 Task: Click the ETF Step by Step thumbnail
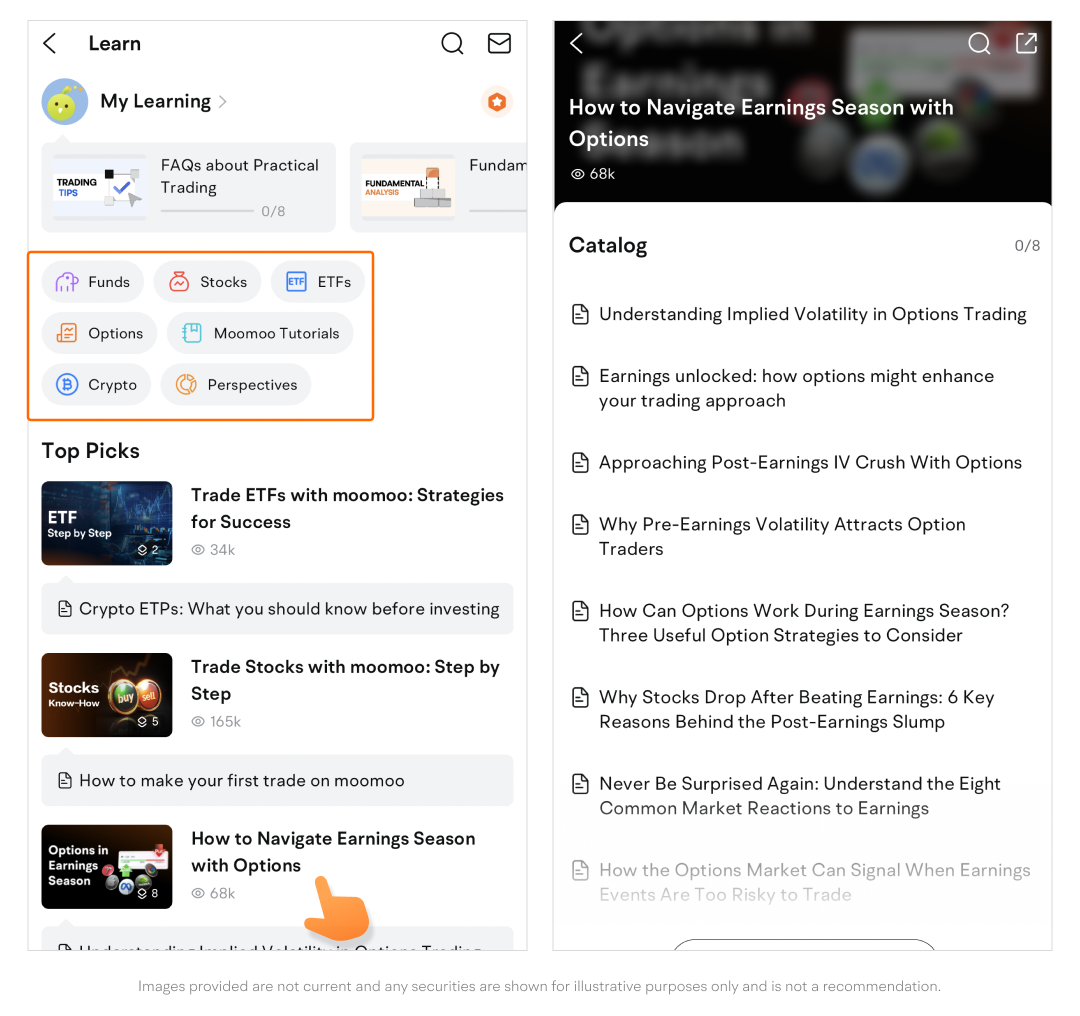click(107, 523)
